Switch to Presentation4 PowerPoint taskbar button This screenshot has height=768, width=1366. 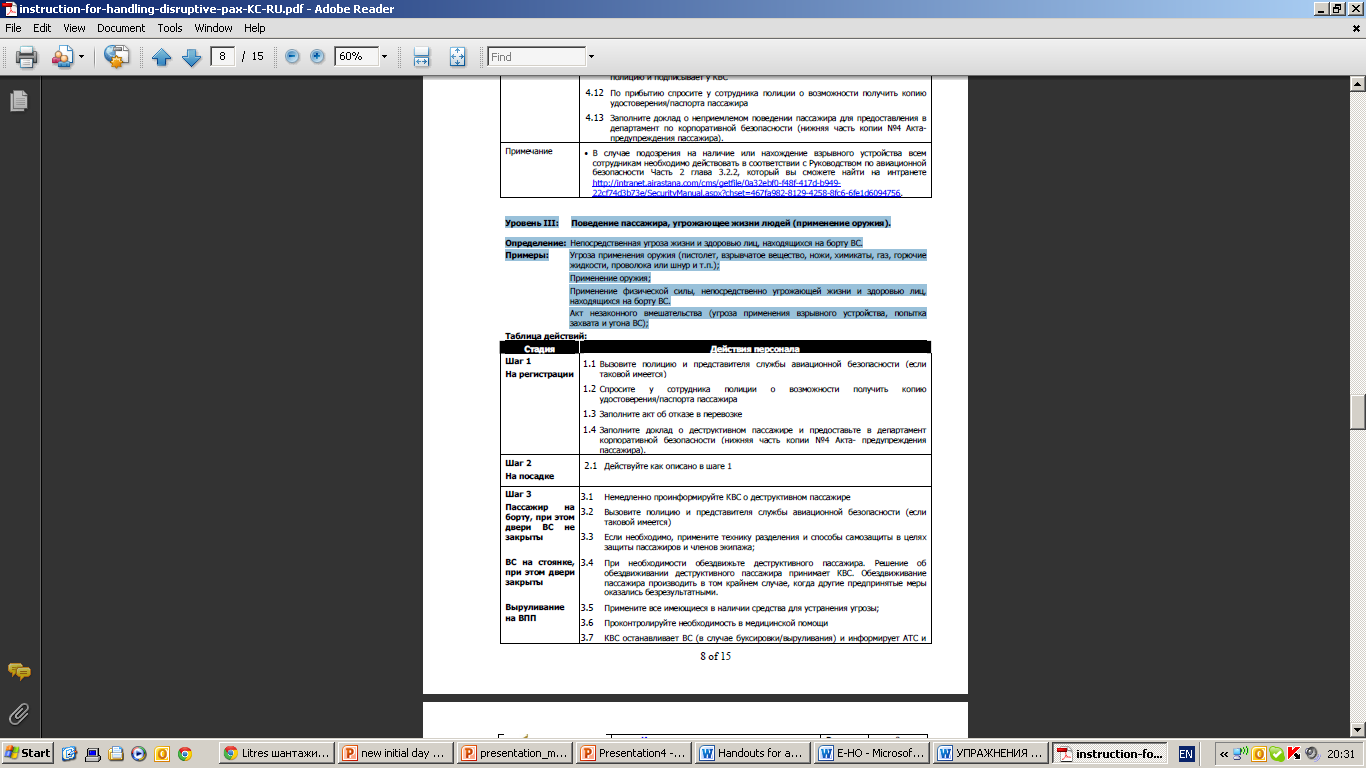coord(635,754)
